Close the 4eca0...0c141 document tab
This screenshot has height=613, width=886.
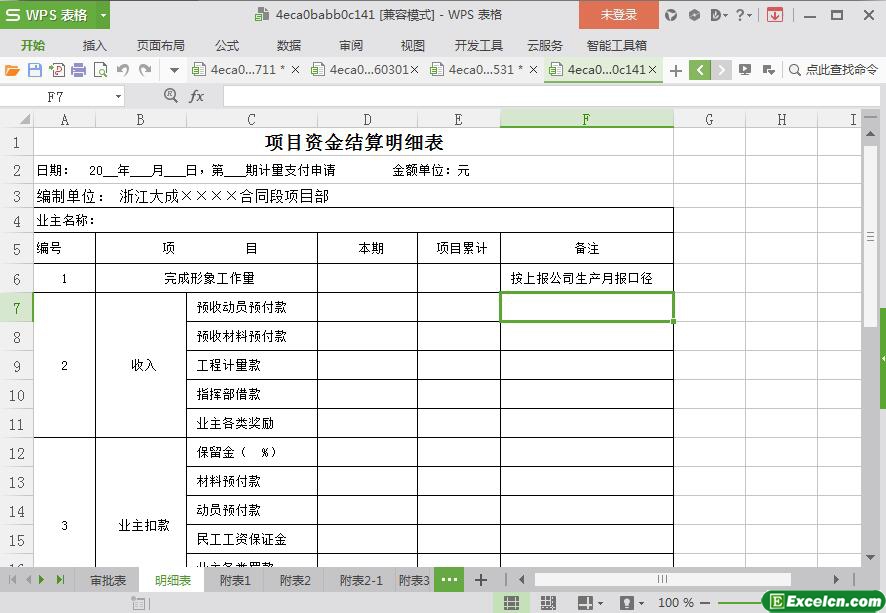(653, 69)
